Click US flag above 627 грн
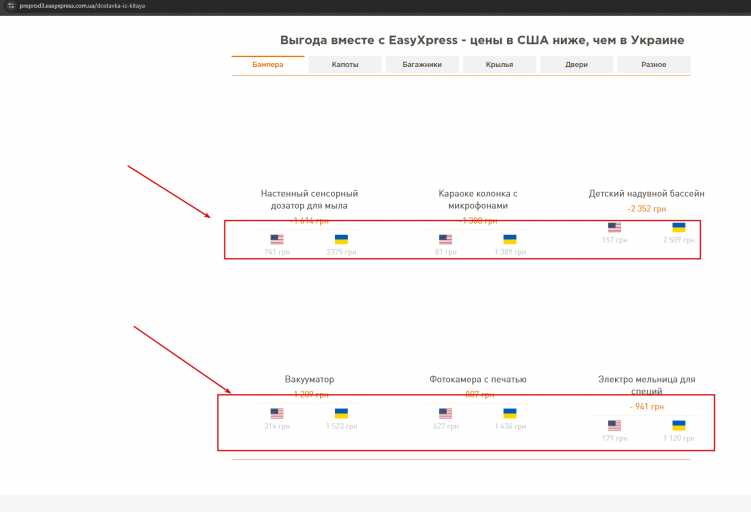The image size is (751, 512). pyautogui.click(x=445, y=413)
